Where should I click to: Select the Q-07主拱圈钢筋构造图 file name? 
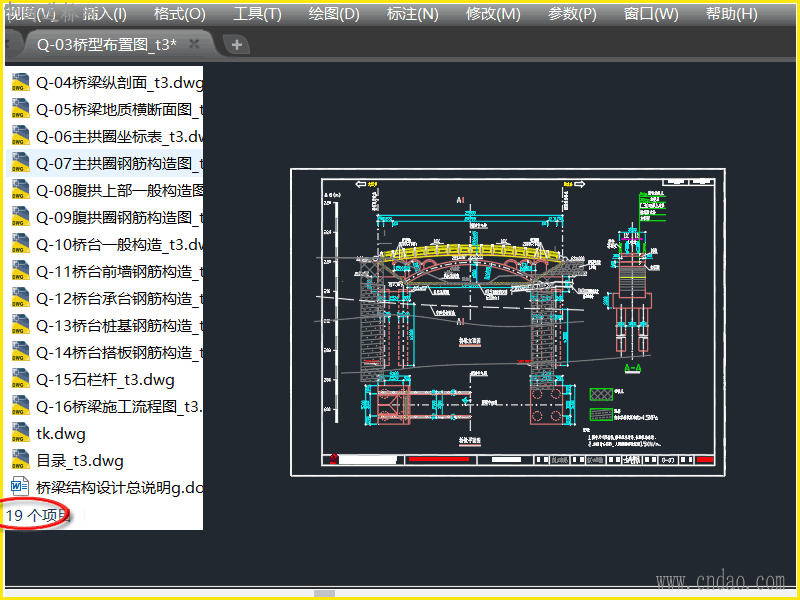(119, 163)
